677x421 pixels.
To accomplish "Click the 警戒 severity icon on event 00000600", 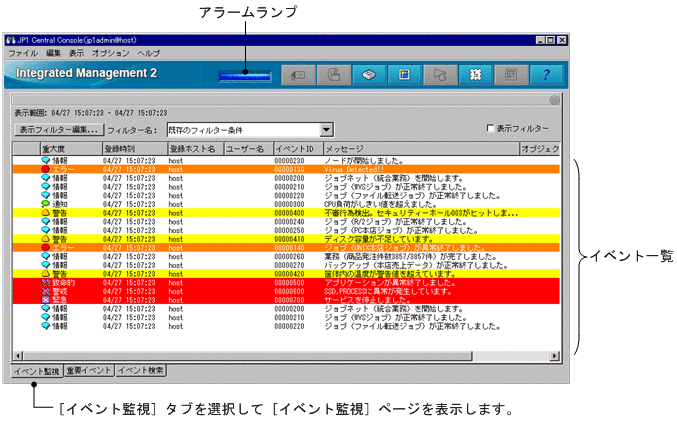I will click(45, 291).
